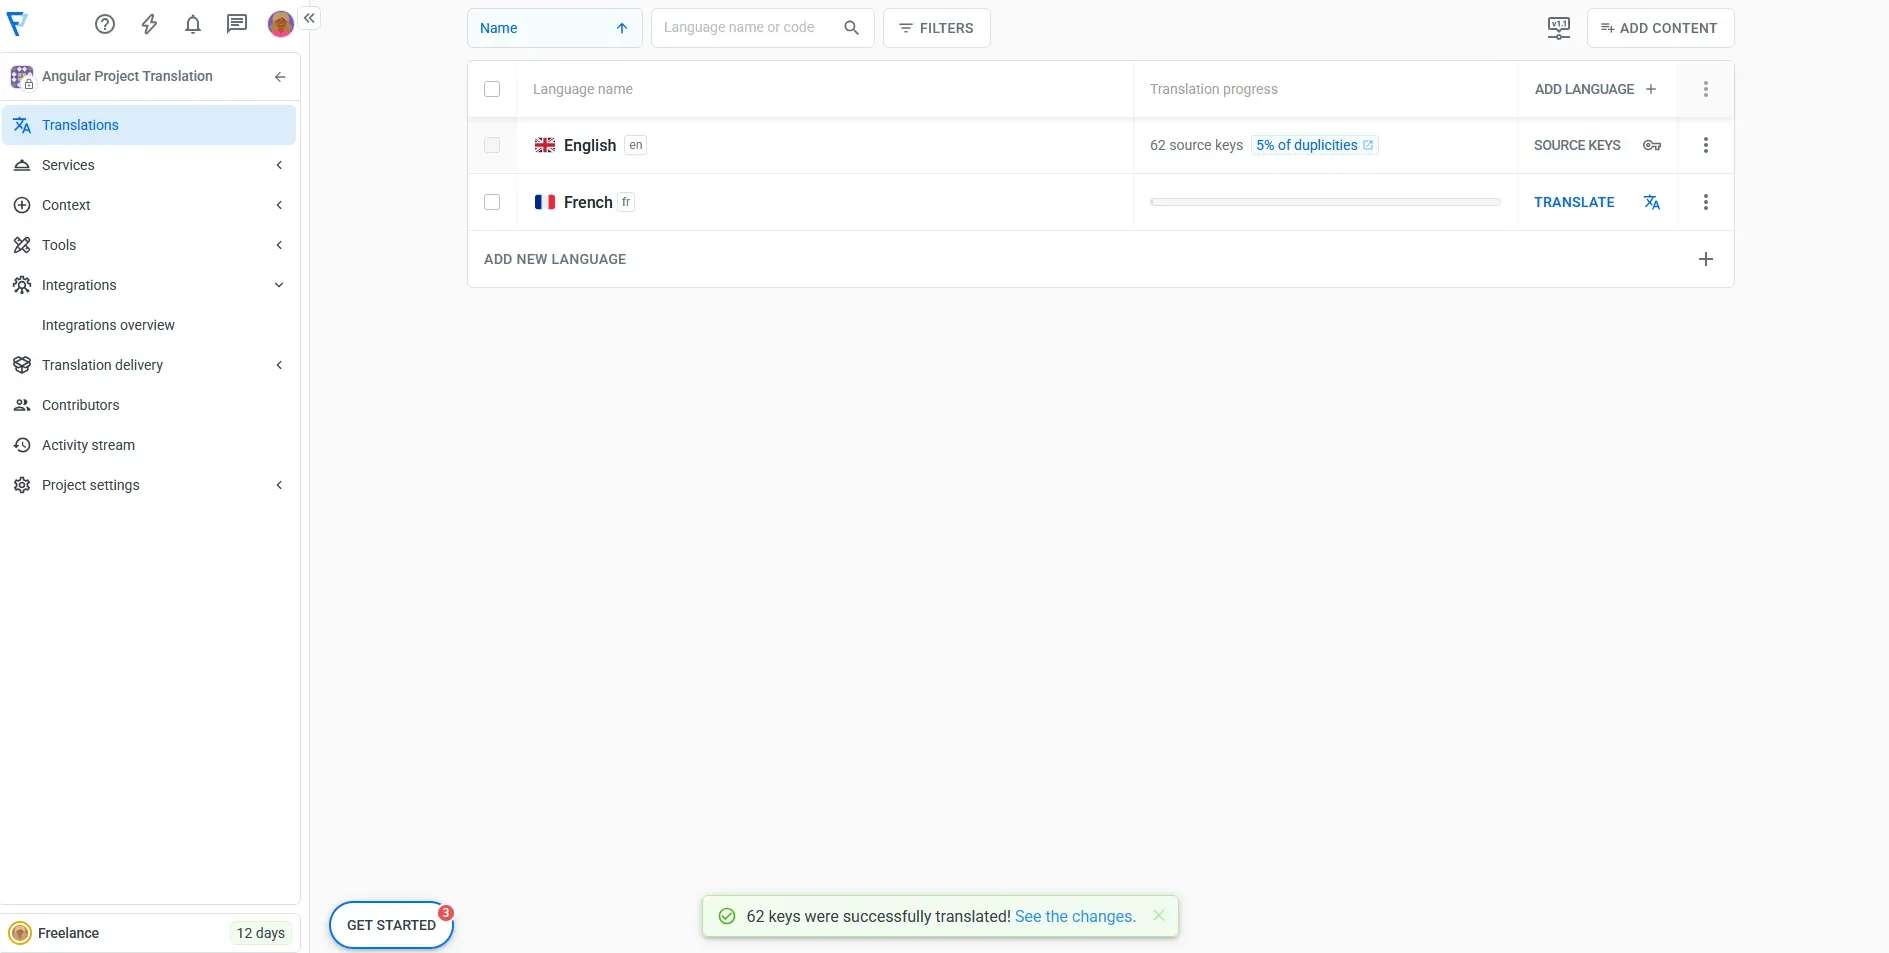Screen dimensions: 1889x953
Task: Open the help question mark icon
Action: coord(105,25)
